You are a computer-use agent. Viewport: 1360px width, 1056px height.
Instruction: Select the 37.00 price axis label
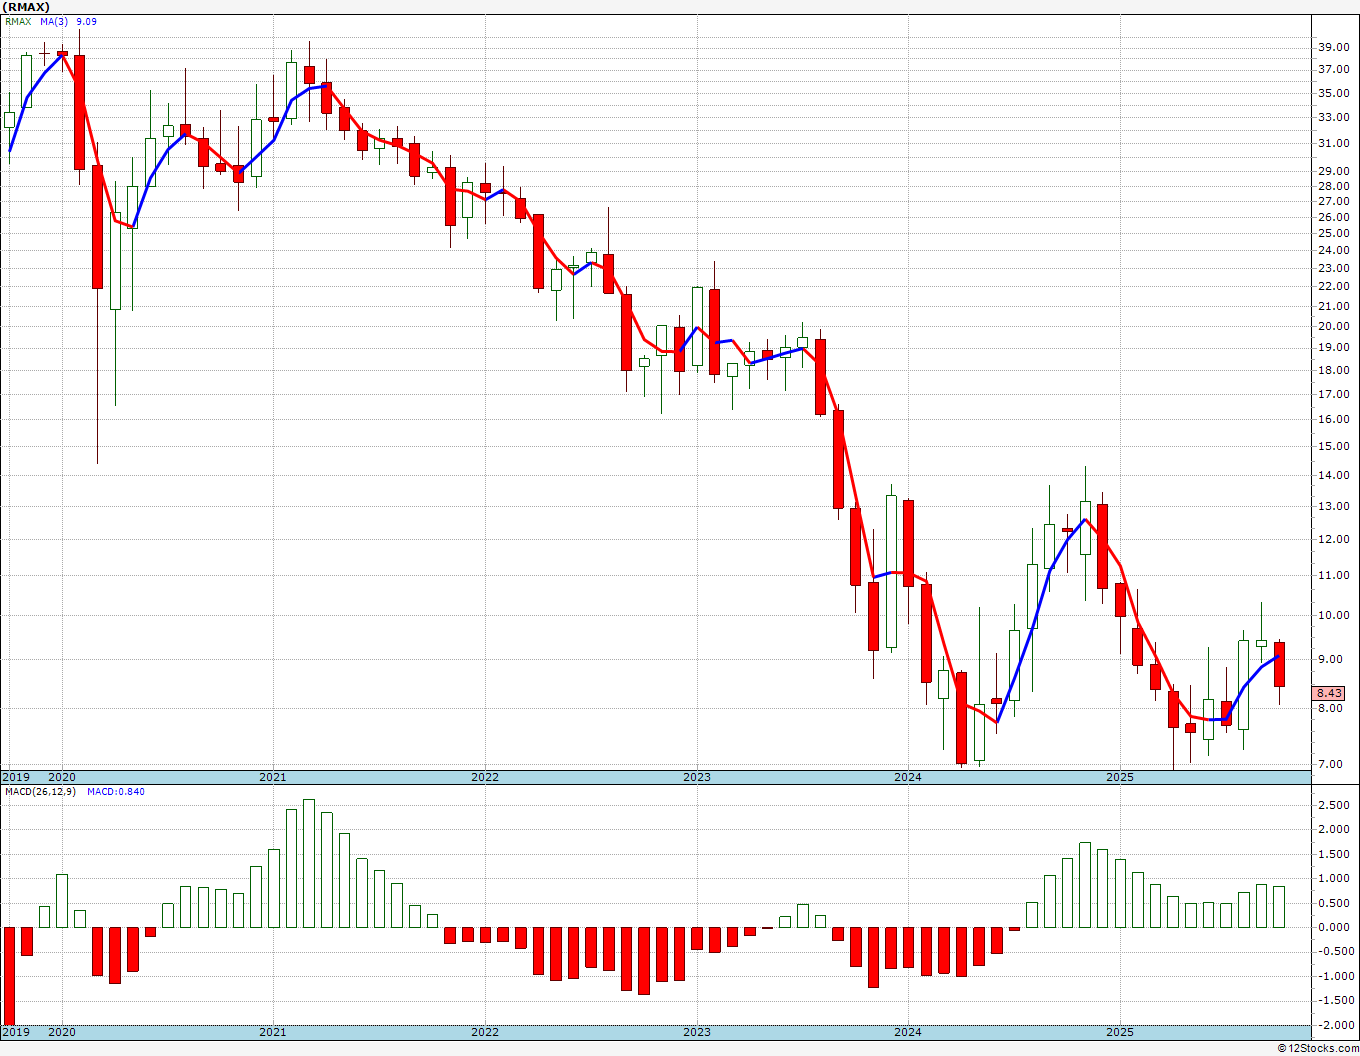(x=1334, y=69)
